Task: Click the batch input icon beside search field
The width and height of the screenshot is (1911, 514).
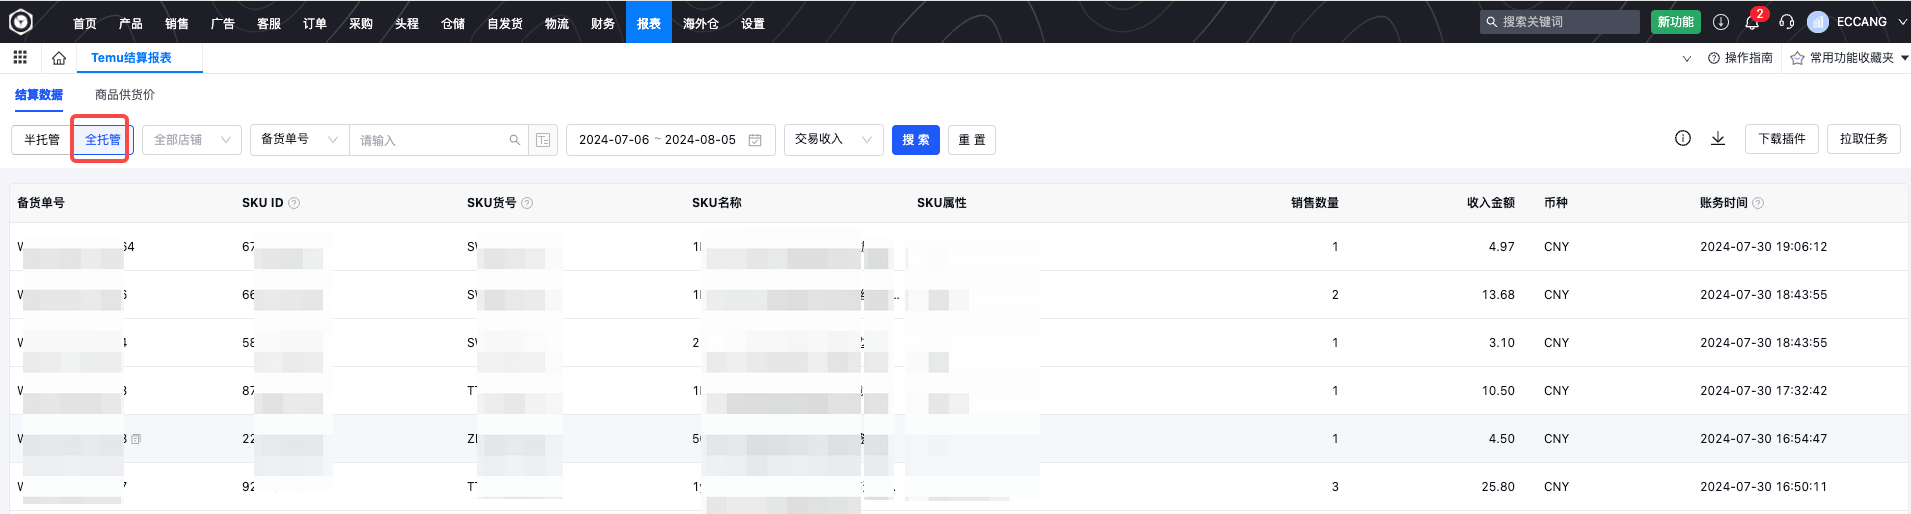Action: (x=543, y=140)
